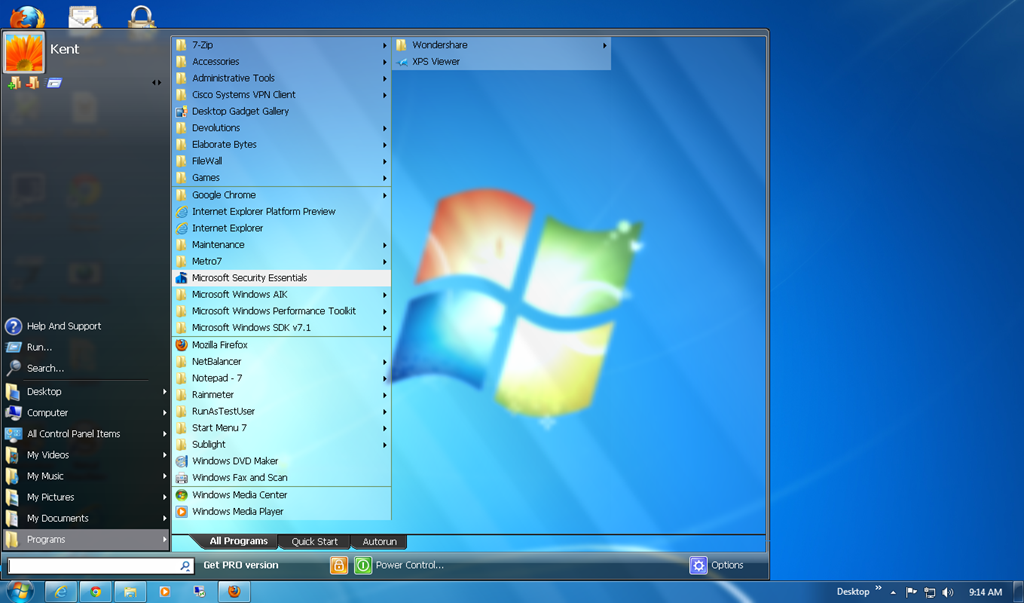Launch Windows DVD Maker

coord(281,461)
